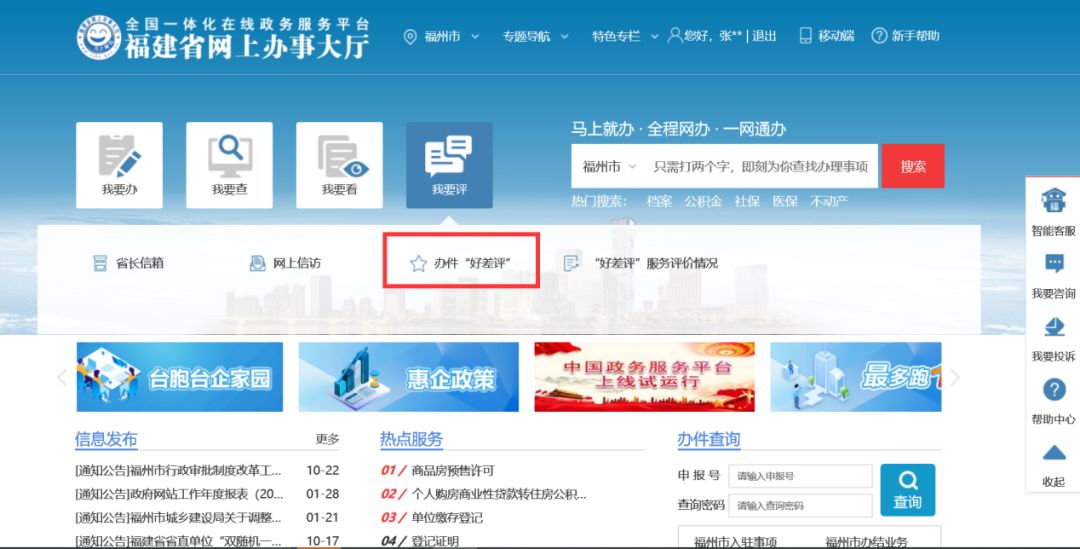Screen dimensions: 1080x549
Task: Show previous banner with left arrow
Action: pos(62,377)
